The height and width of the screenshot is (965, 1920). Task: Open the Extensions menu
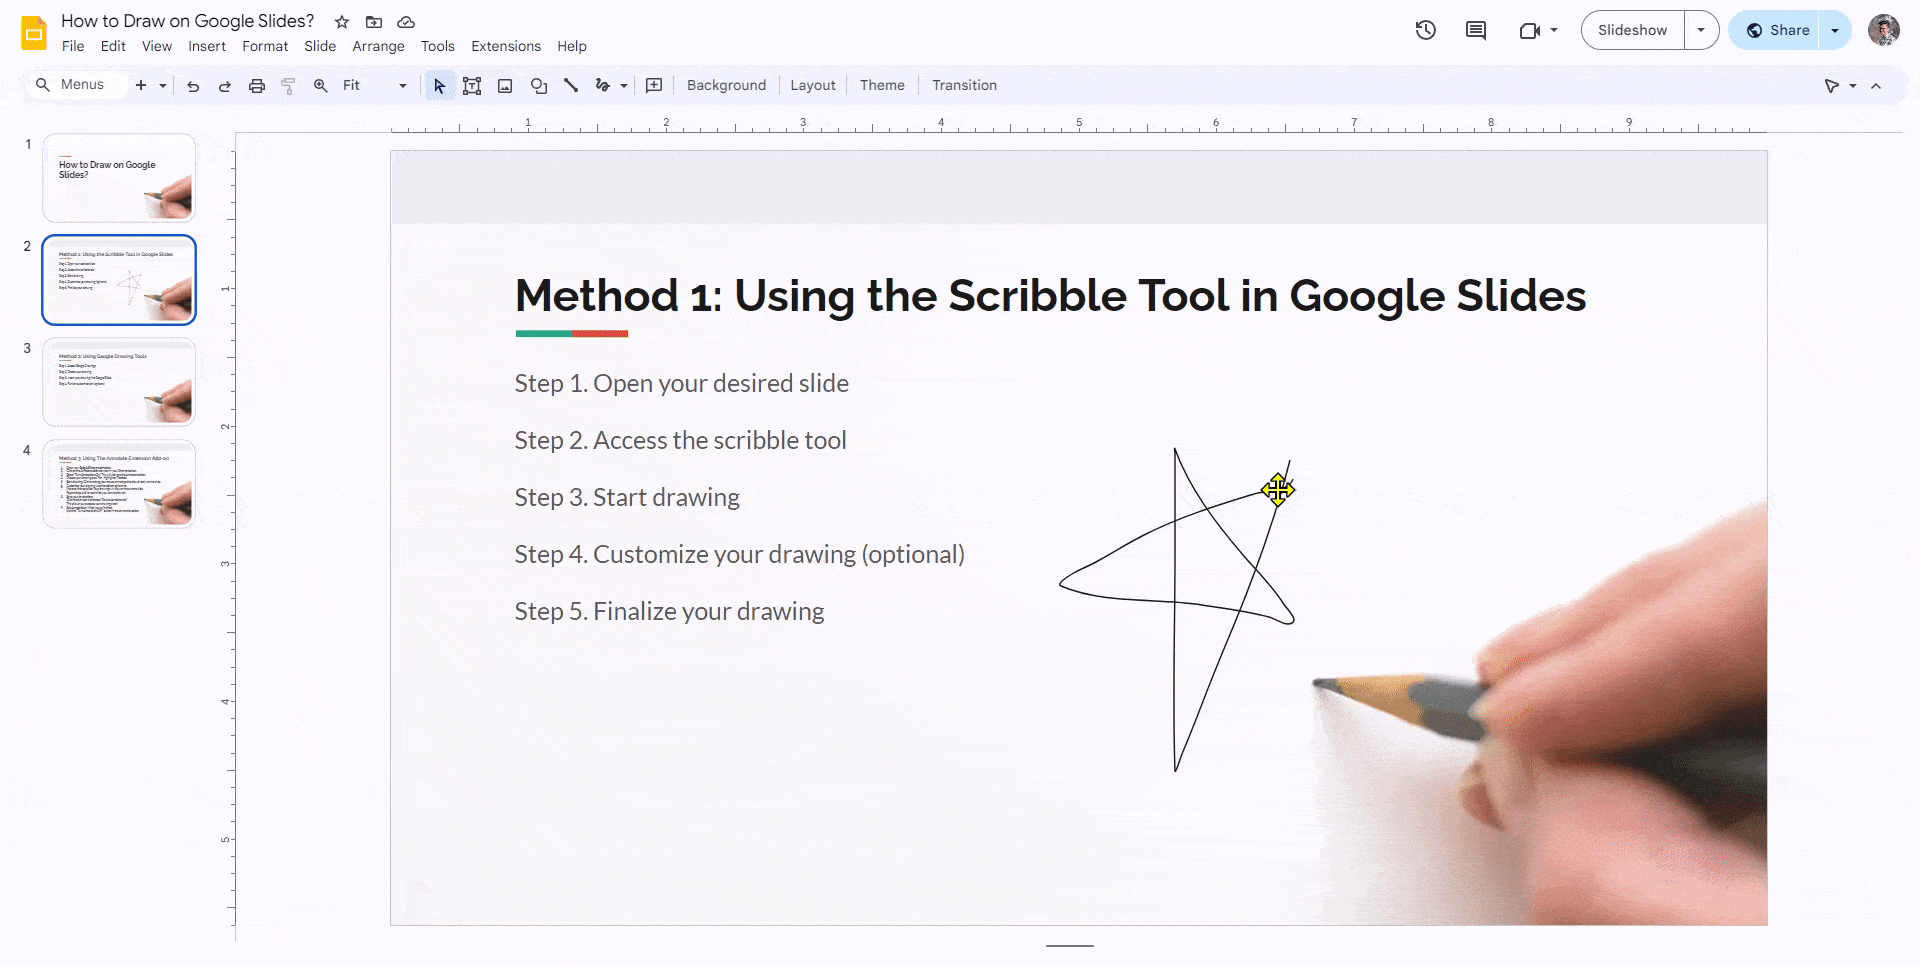point(505,46)
